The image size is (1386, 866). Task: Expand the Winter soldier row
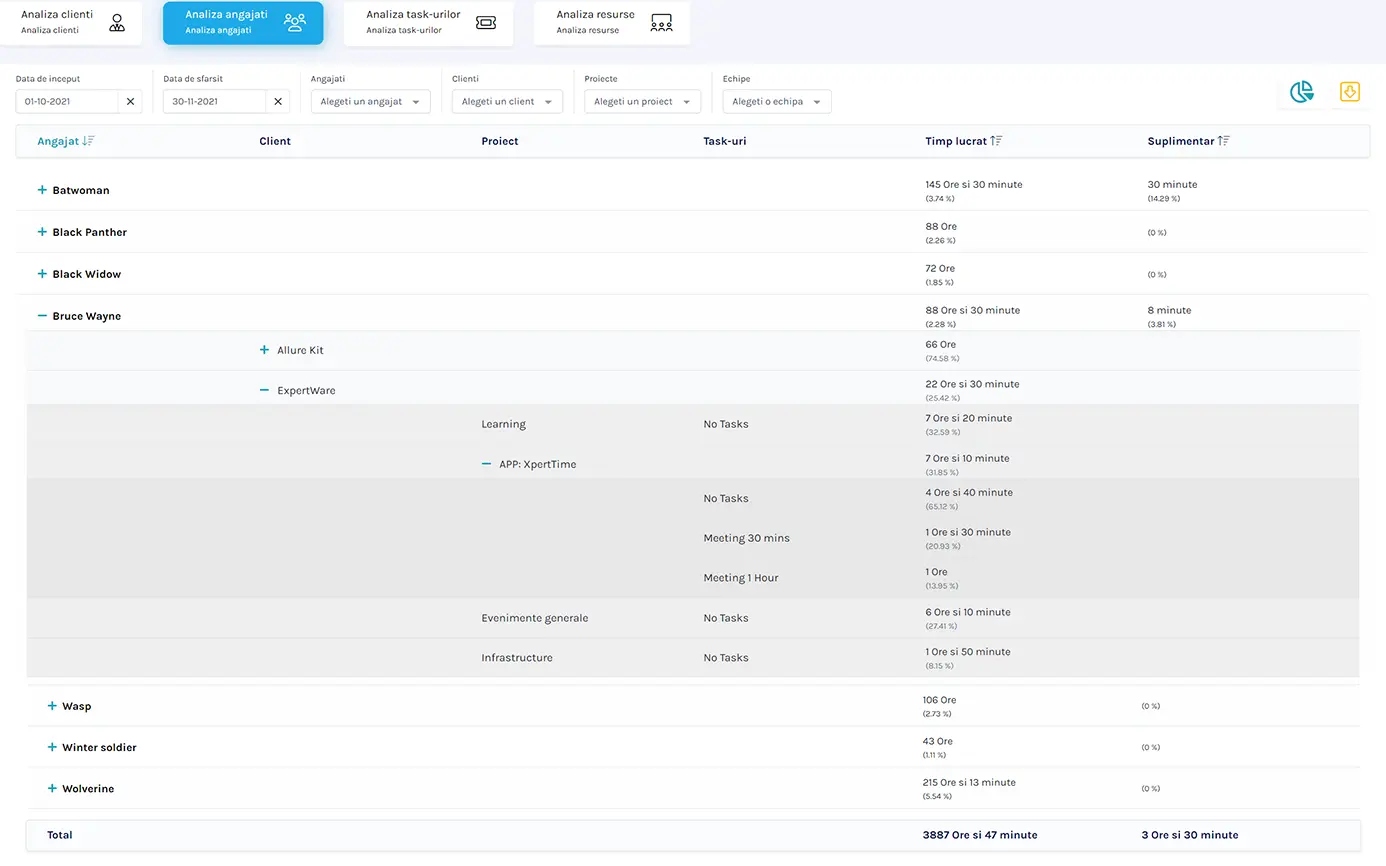[52, 747]
